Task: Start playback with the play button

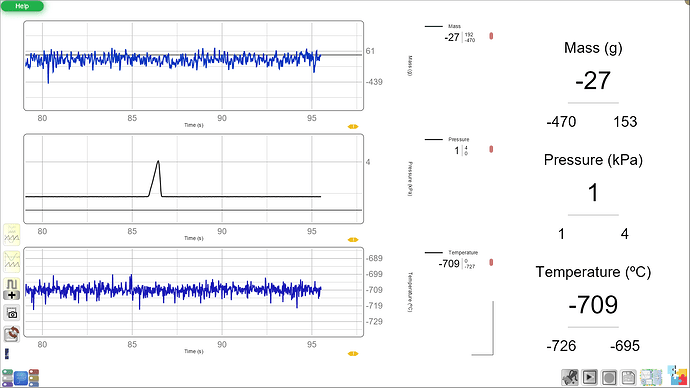Action: 589,377
